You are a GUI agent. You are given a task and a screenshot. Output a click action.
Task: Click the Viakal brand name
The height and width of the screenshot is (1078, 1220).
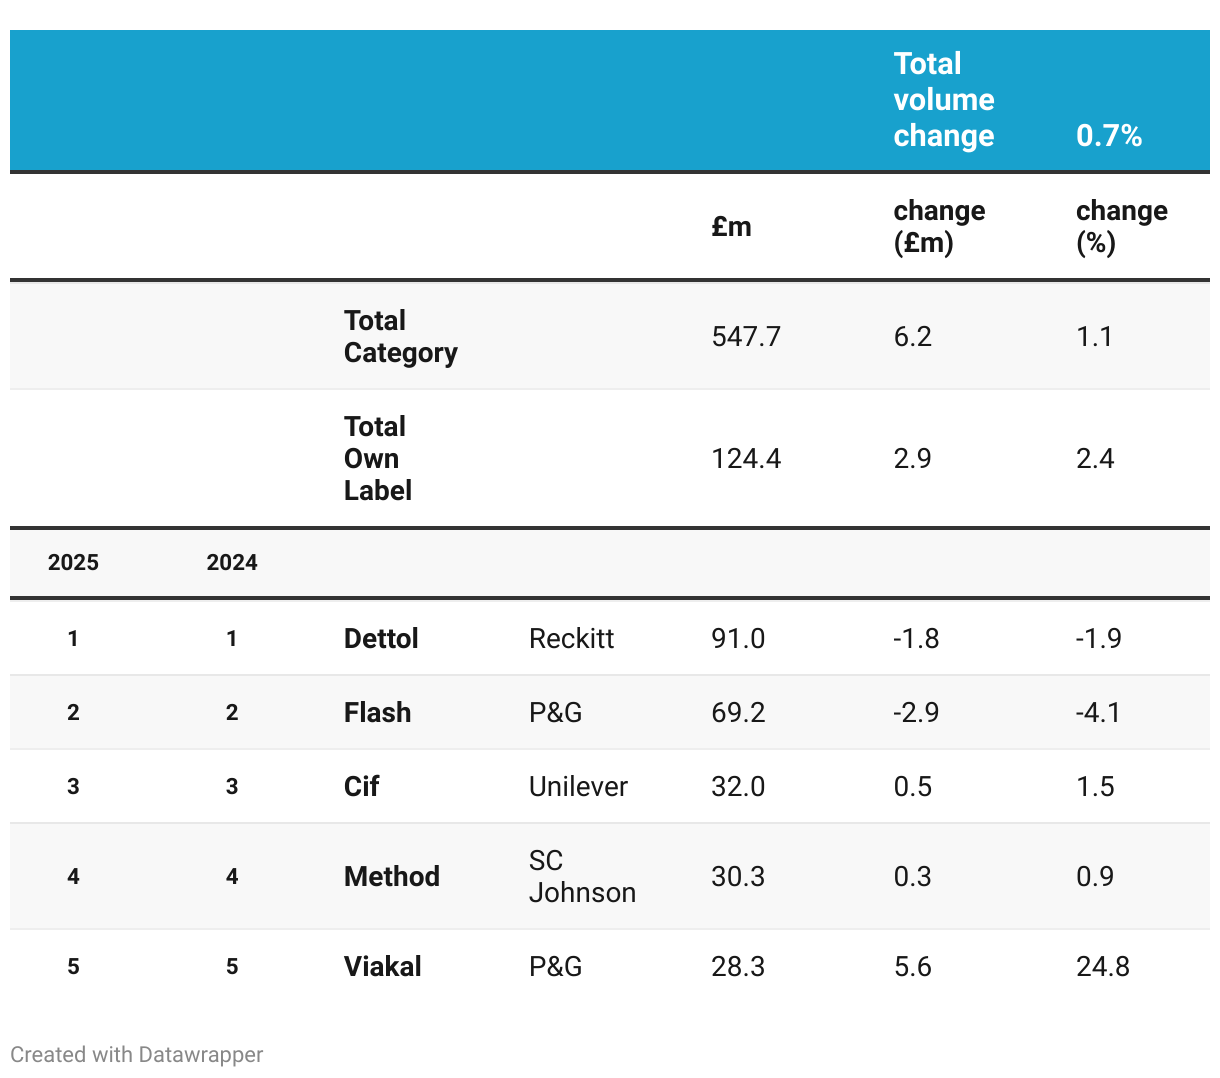(383, 966)
